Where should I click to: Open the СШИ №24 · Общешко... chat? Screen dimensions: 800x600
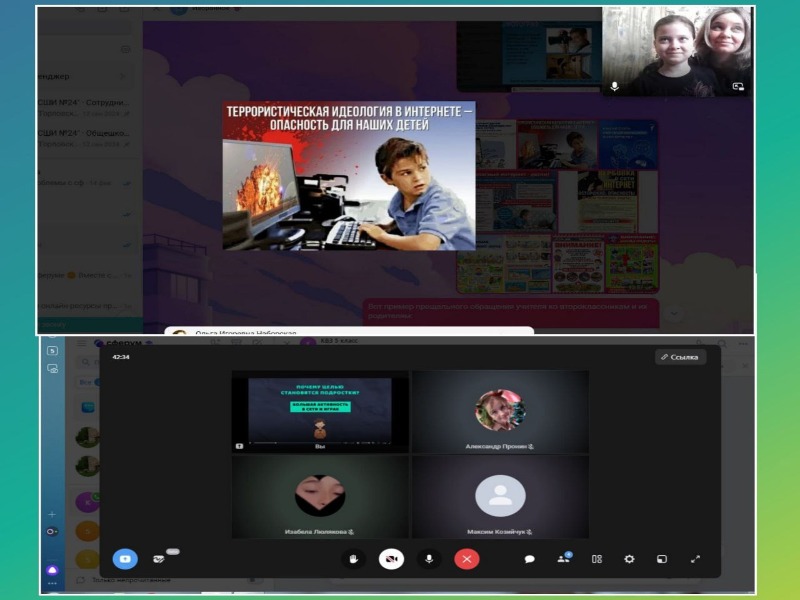tap(85, 138)
